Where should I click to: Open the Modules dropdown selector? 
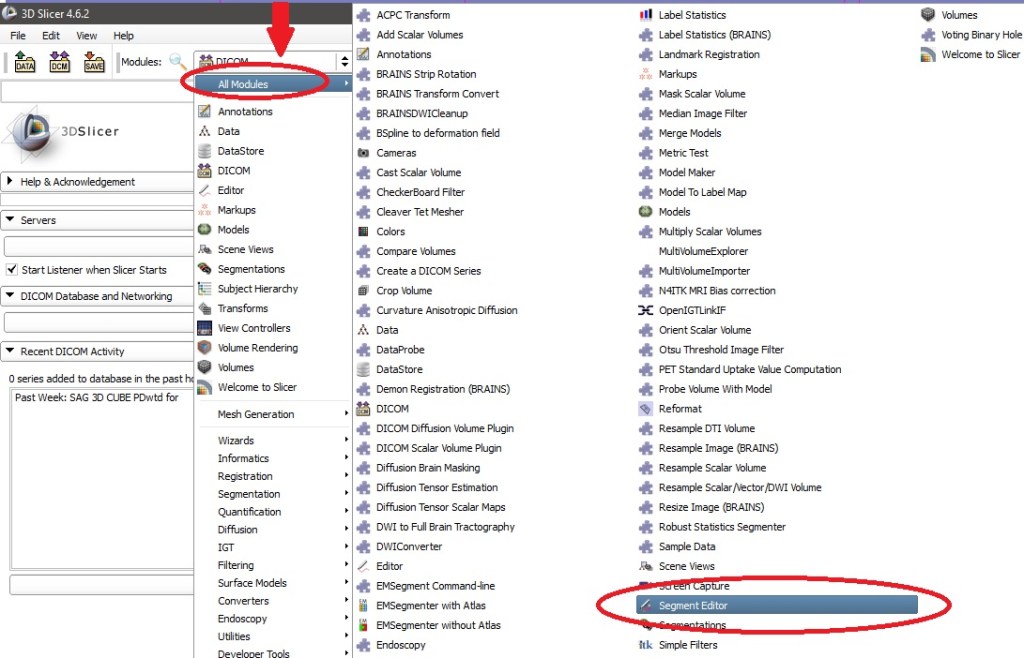(x=345, y=62)
